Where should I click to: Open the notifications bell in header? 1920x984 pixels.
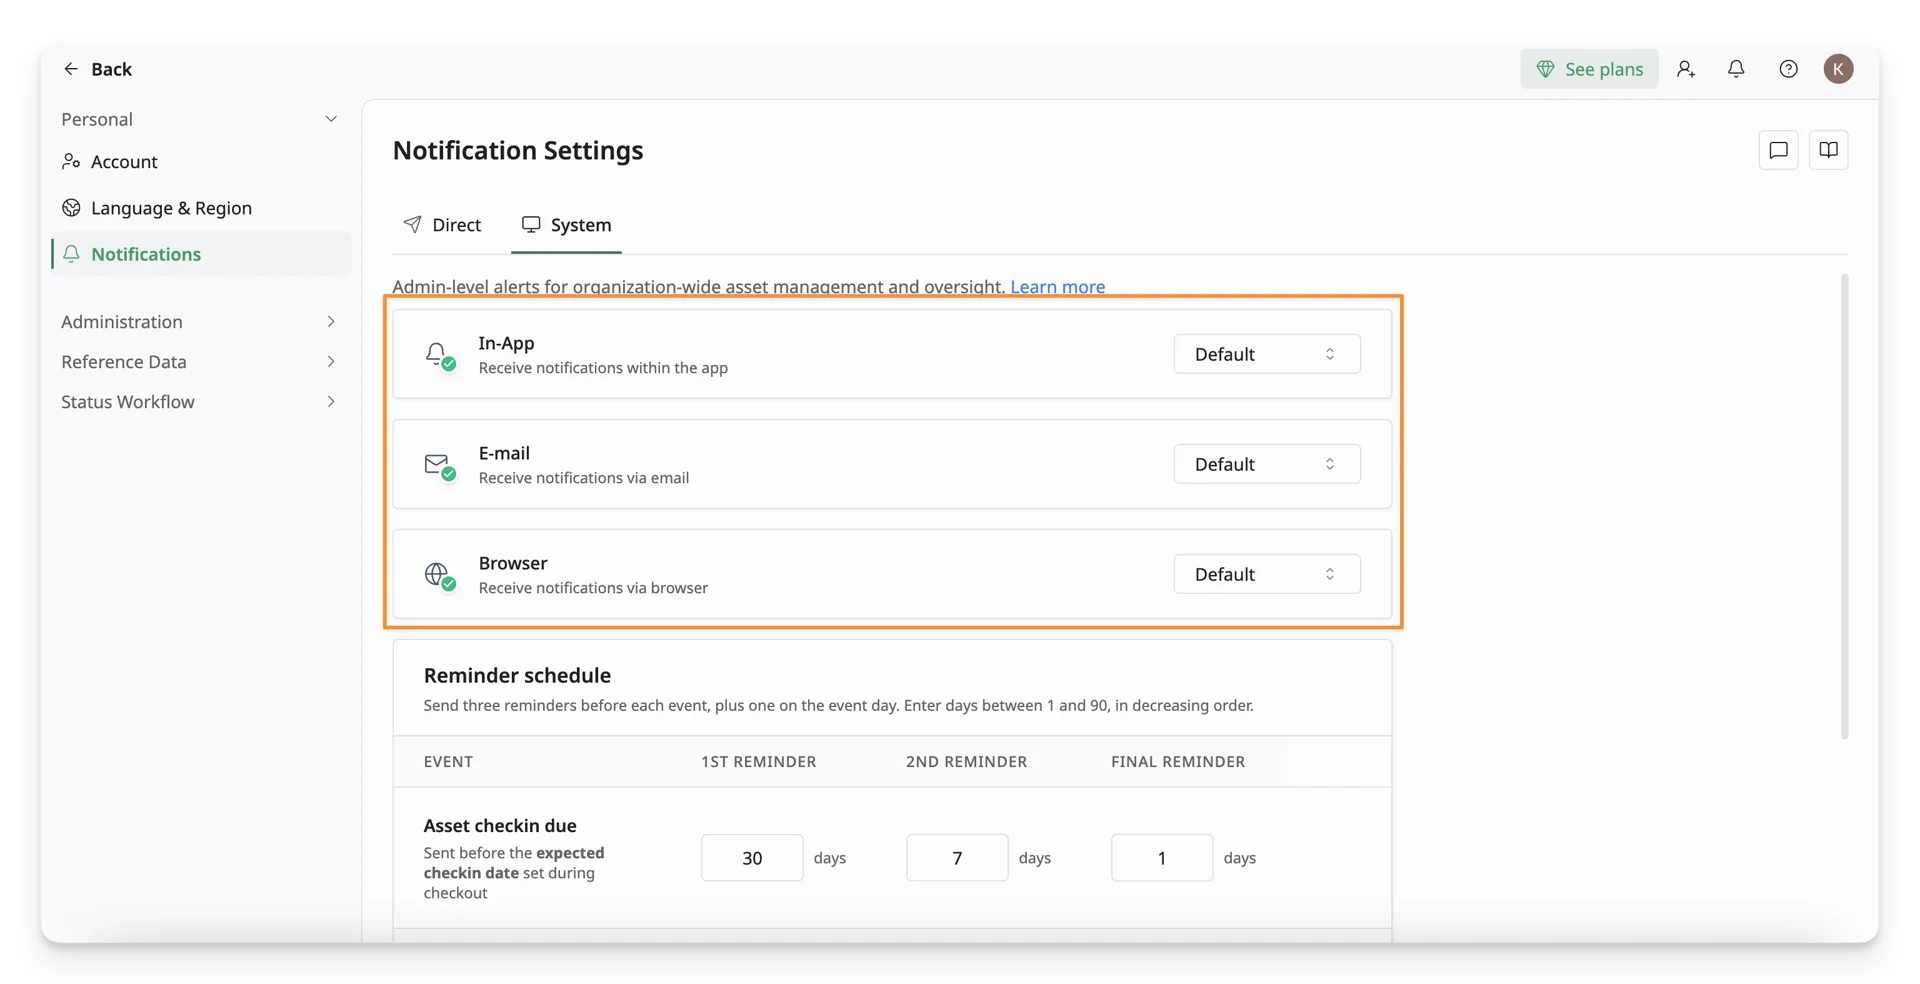point(1736,69)
